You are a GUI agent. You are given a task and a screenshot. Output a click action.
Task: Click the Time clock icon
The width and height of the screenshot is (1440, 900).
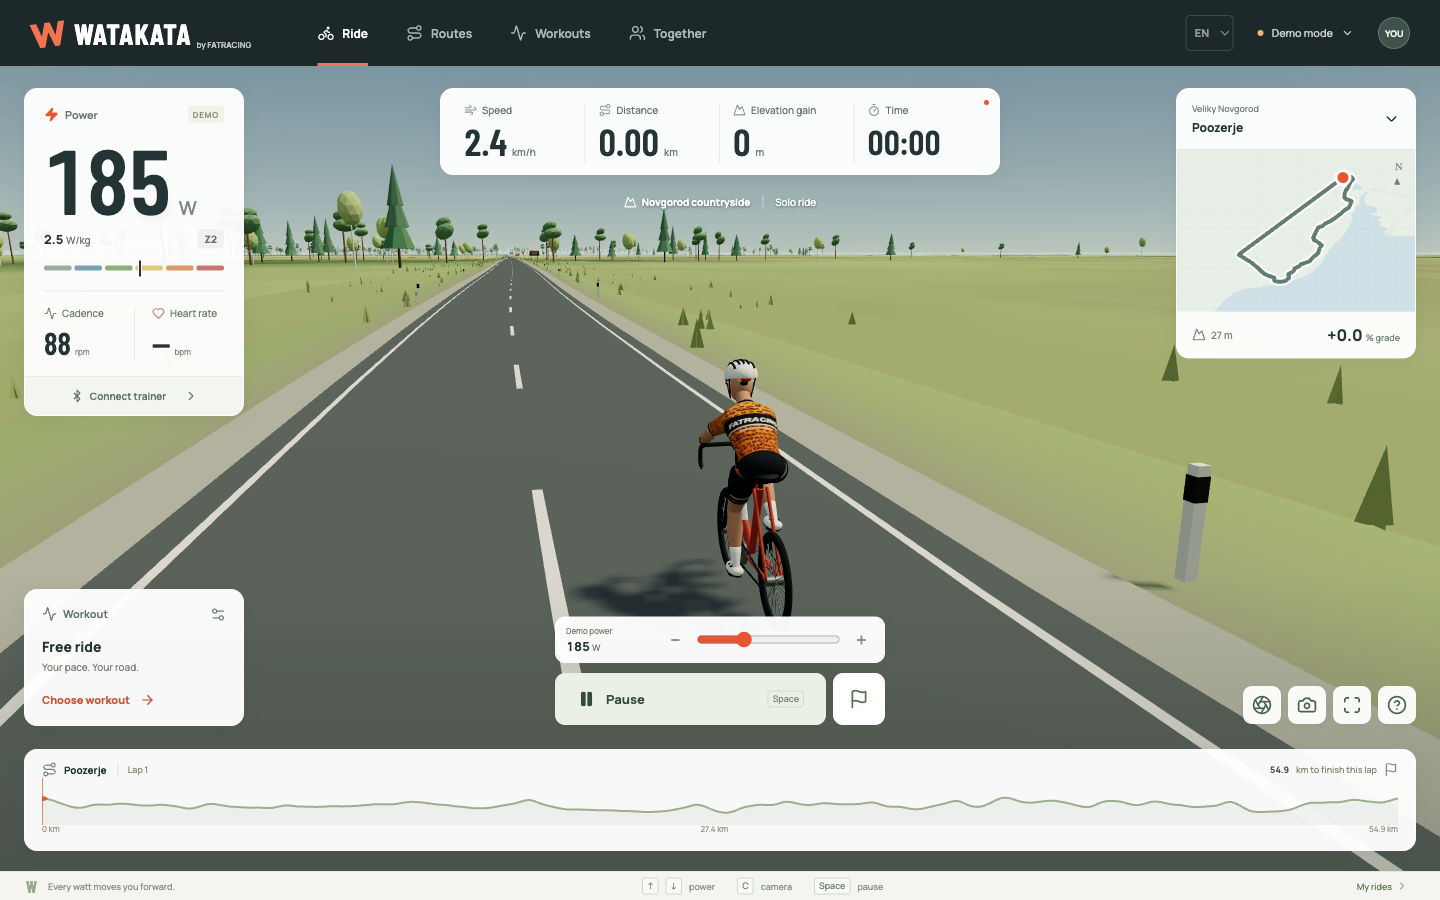[x=874, y=110]
